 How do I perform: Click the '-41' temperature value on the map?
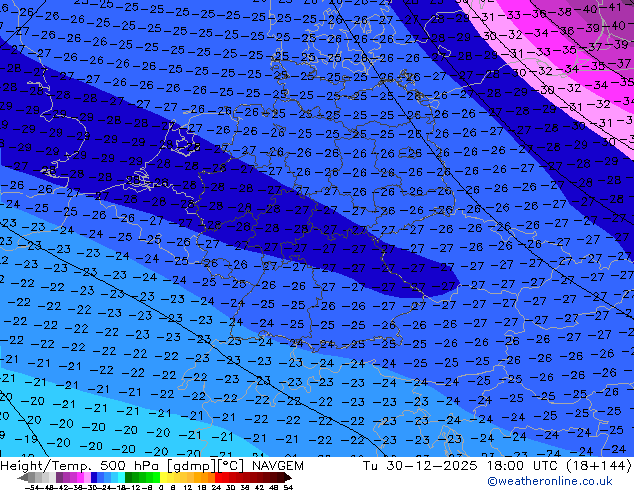point(612,7)
